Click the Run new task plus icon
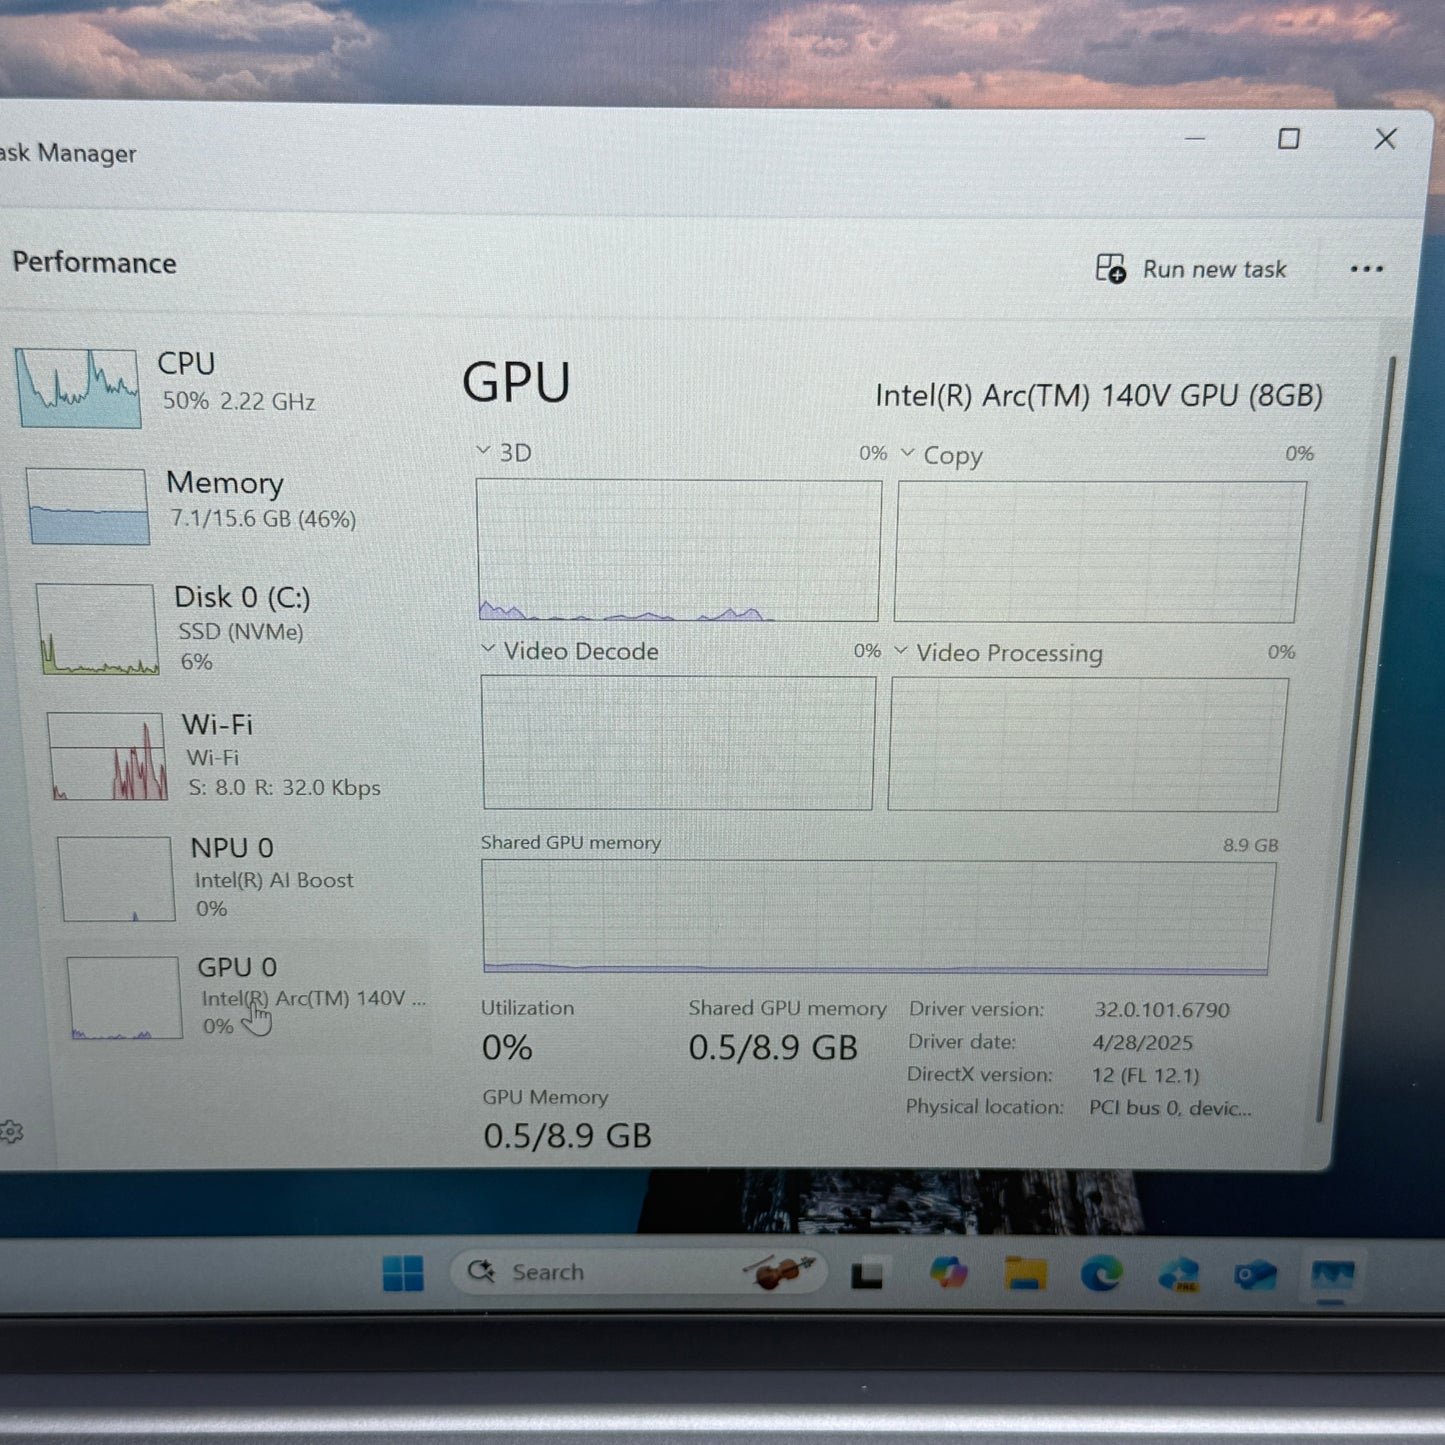 click(x=1109, y=268)
